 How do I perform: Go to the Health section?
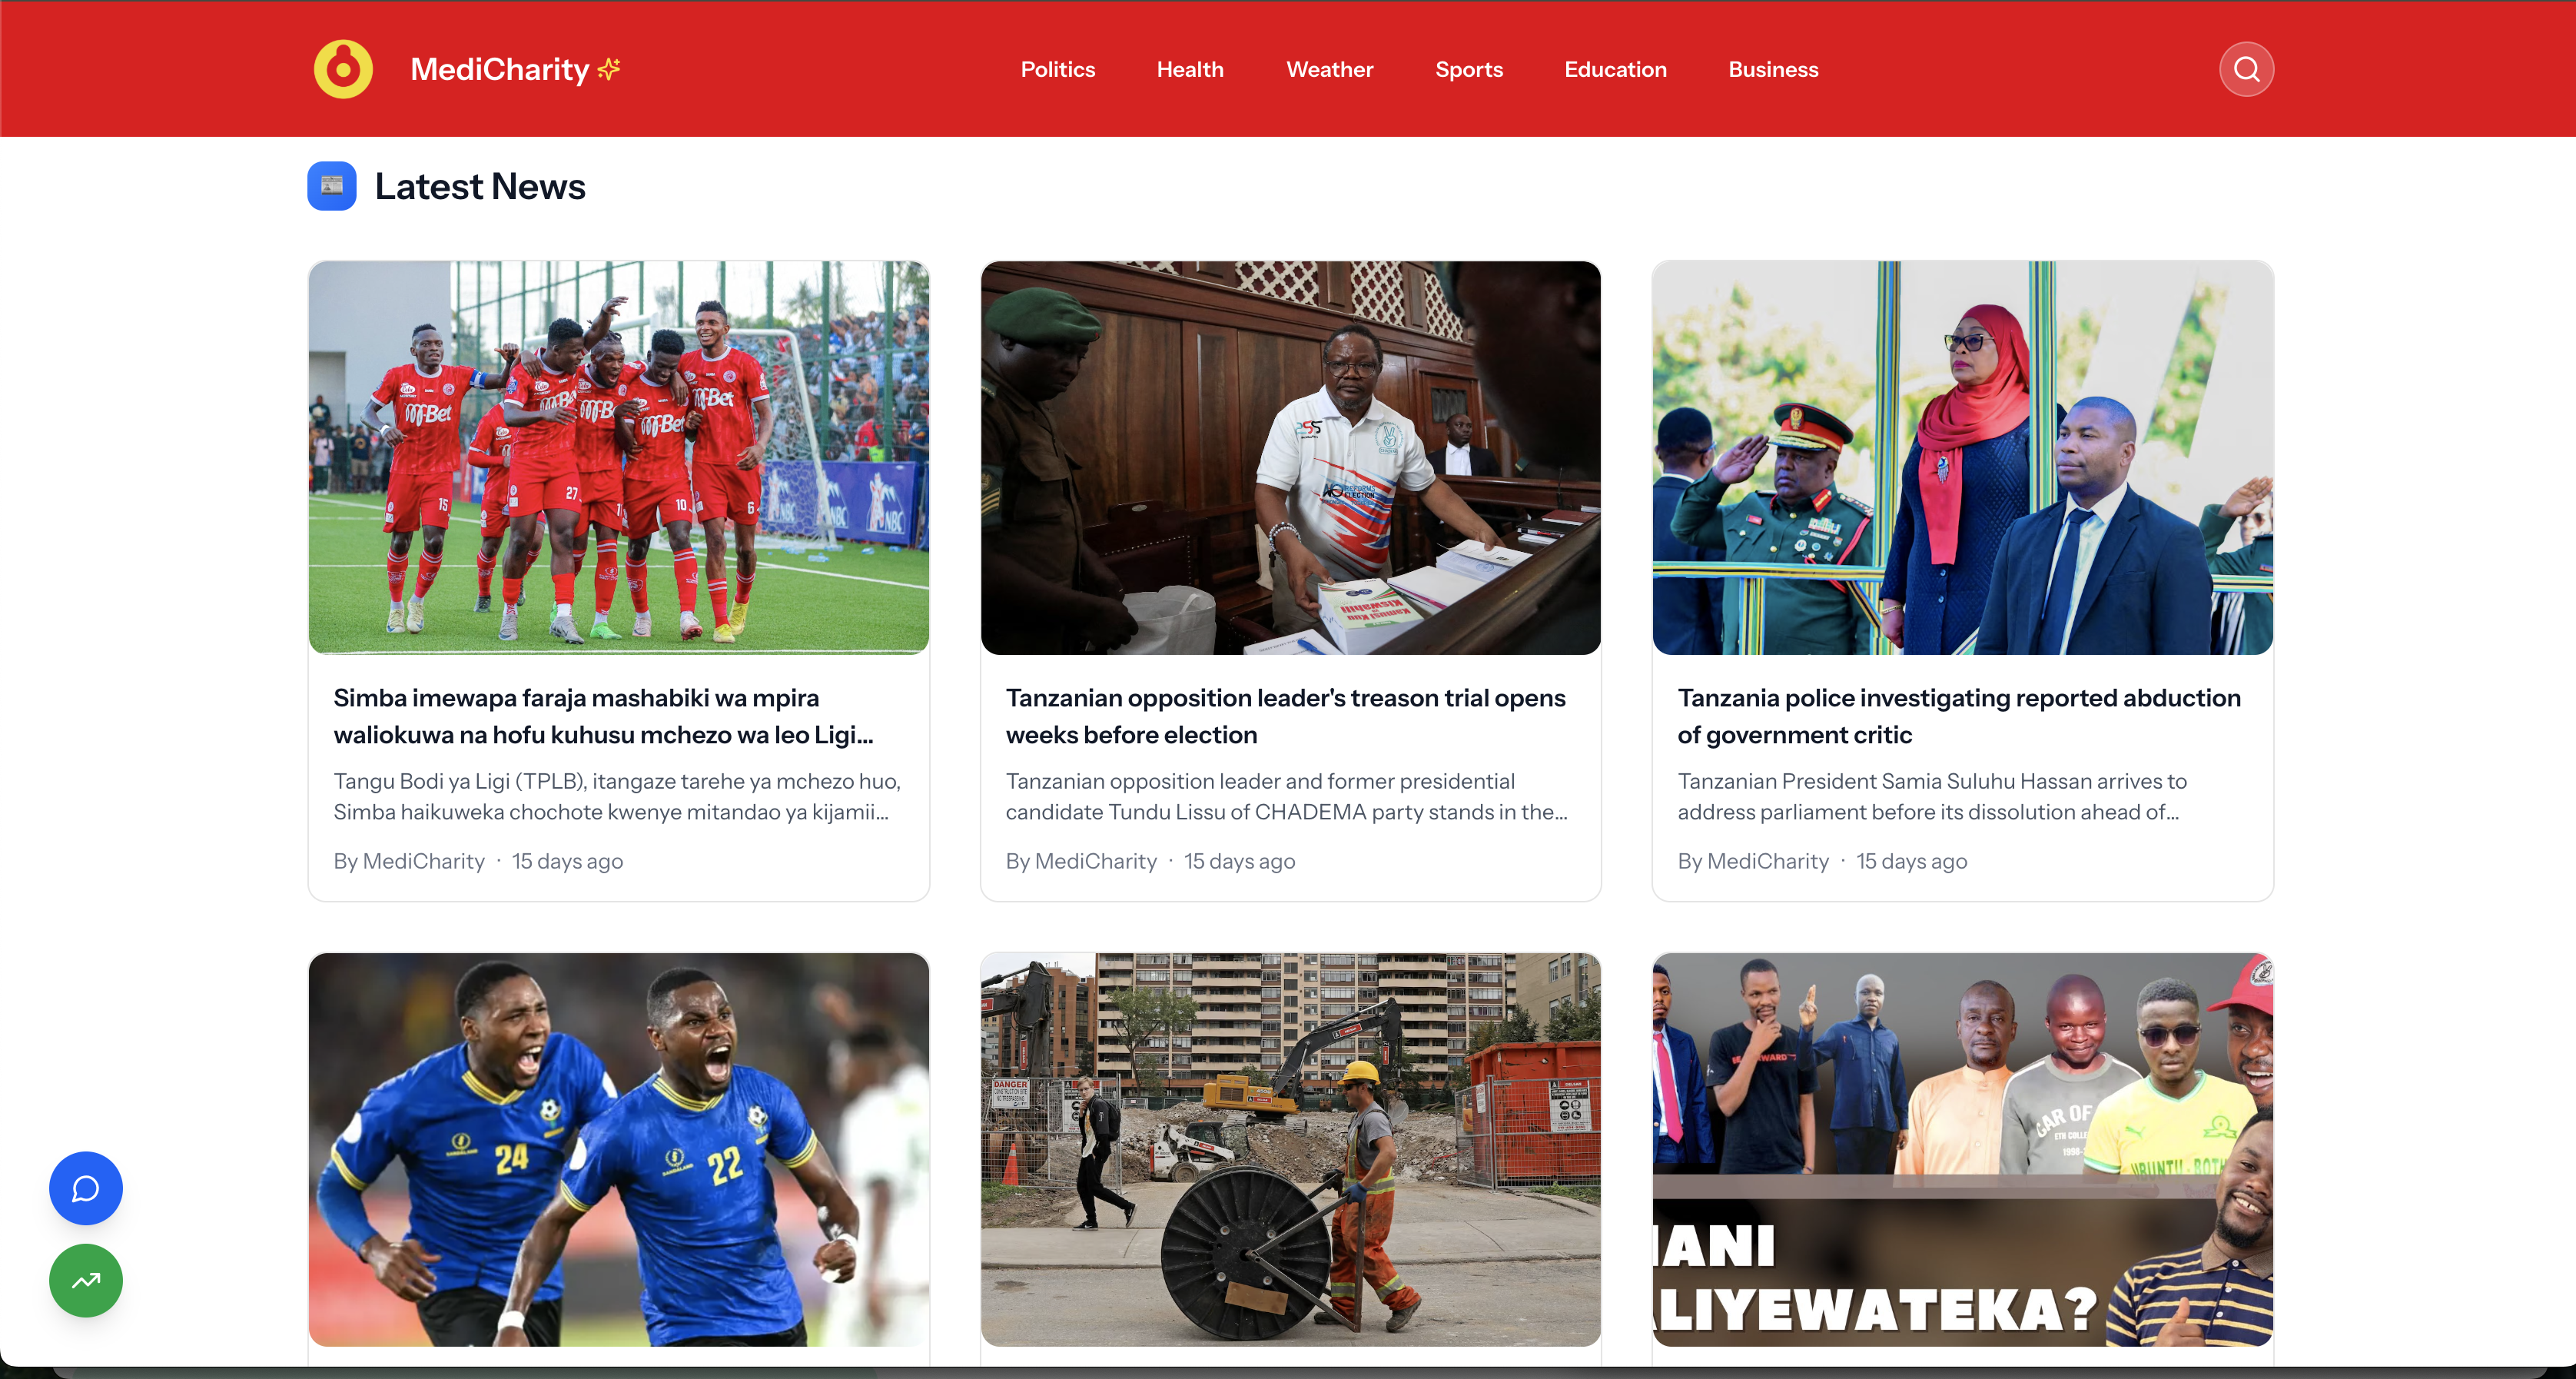1190,69
